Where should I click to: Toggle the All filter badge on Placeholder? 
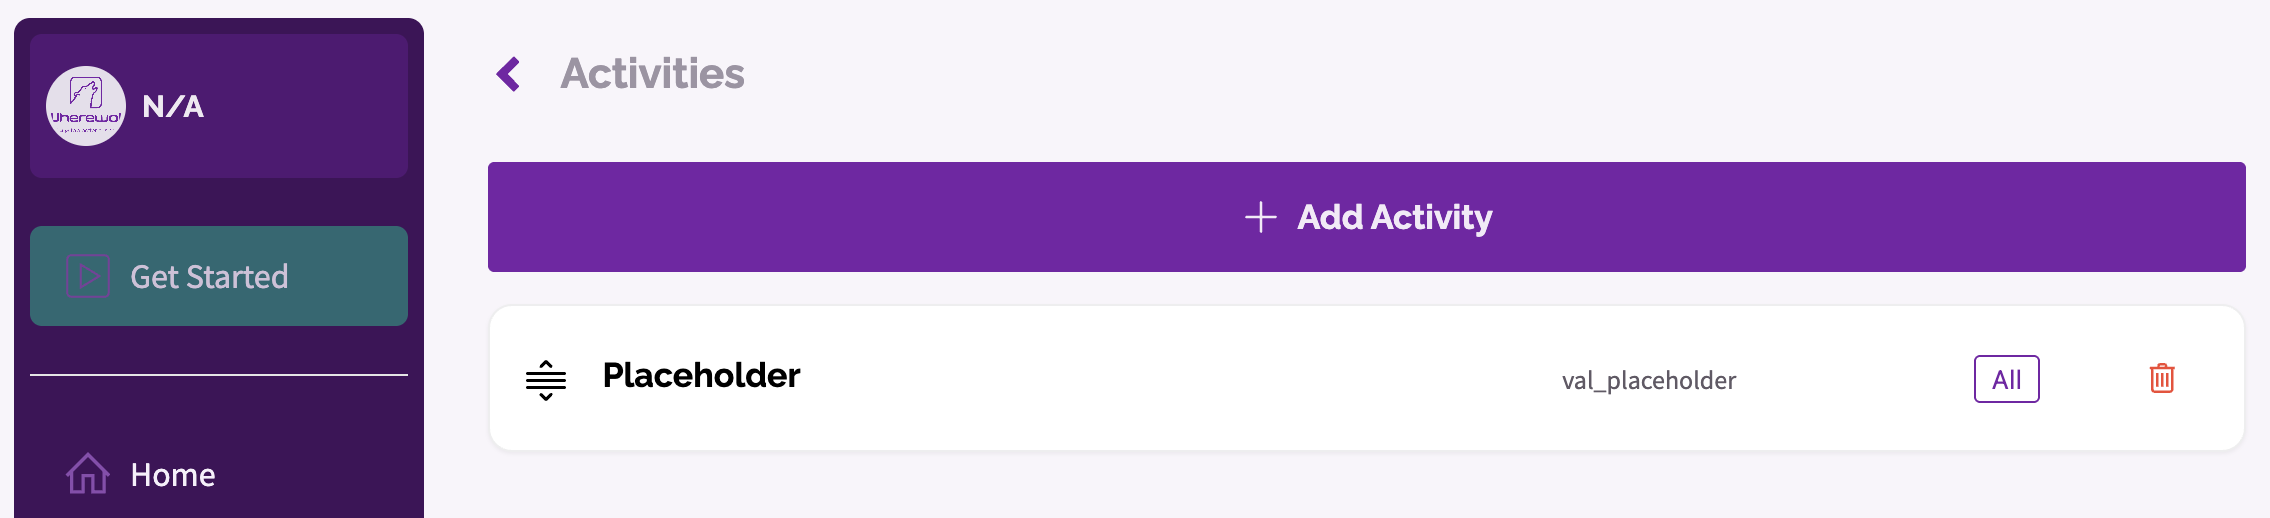pos(2006,379)
